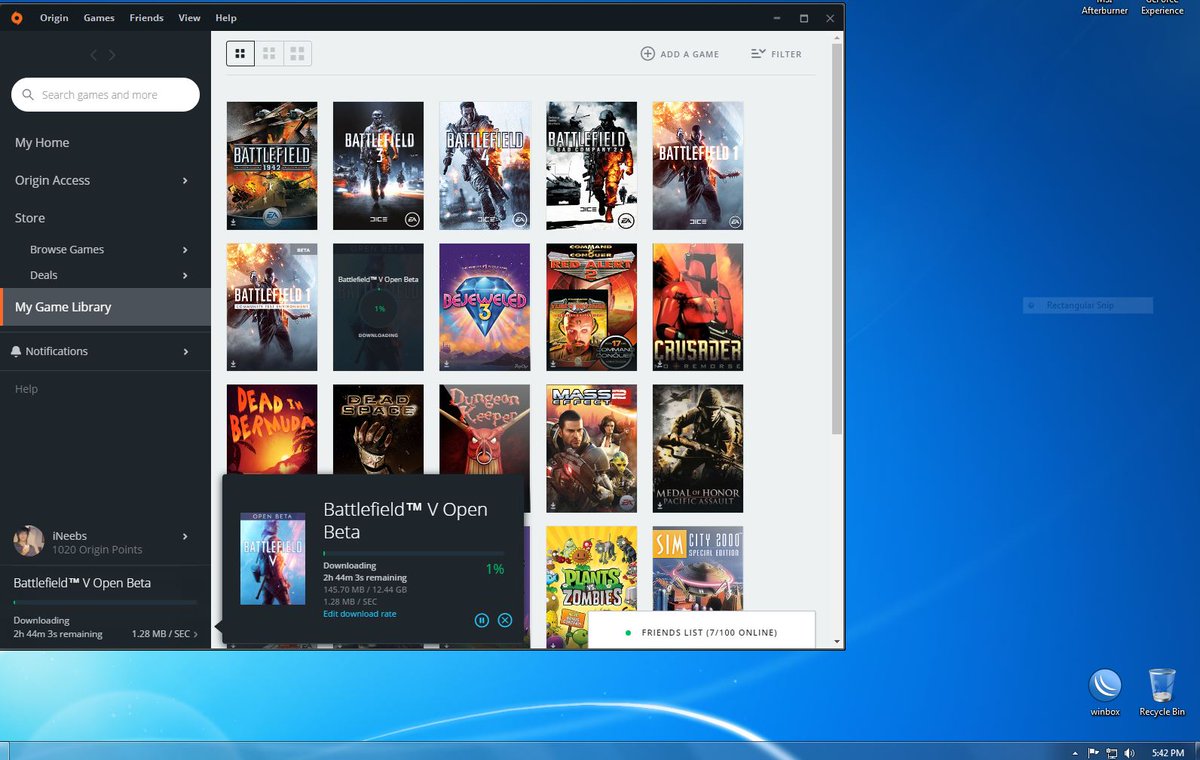1200x760 pixels.
Task: Open the Battlefield 1 tile in first row
Action: (x=698, y=166)
